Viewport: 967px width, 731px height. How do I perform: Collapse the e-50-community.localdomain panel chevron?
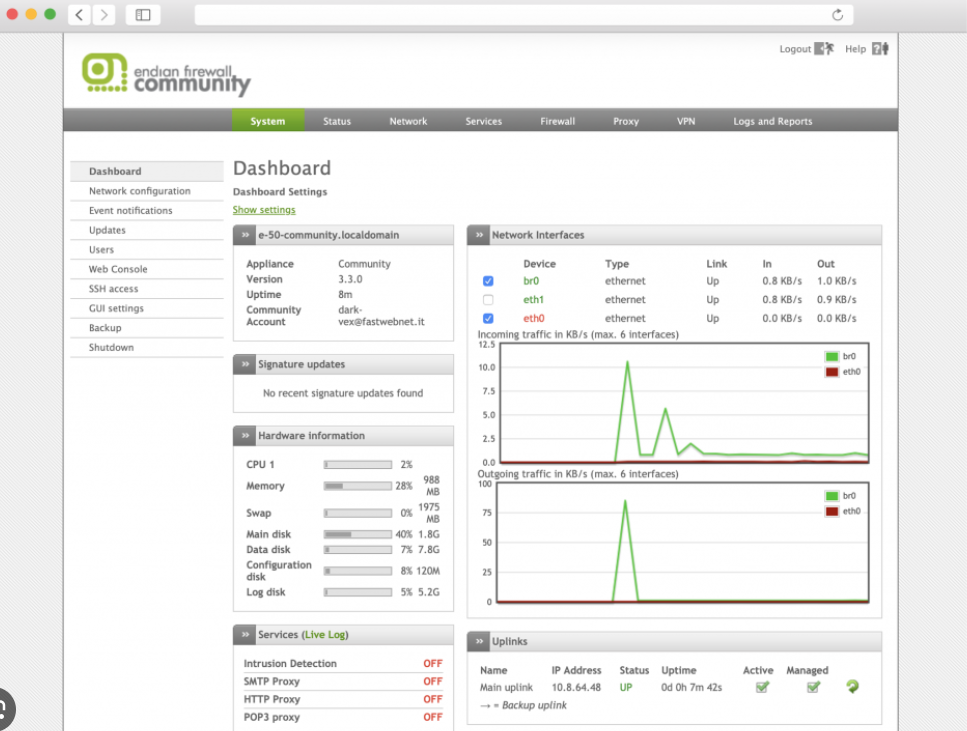coord(244,234)
